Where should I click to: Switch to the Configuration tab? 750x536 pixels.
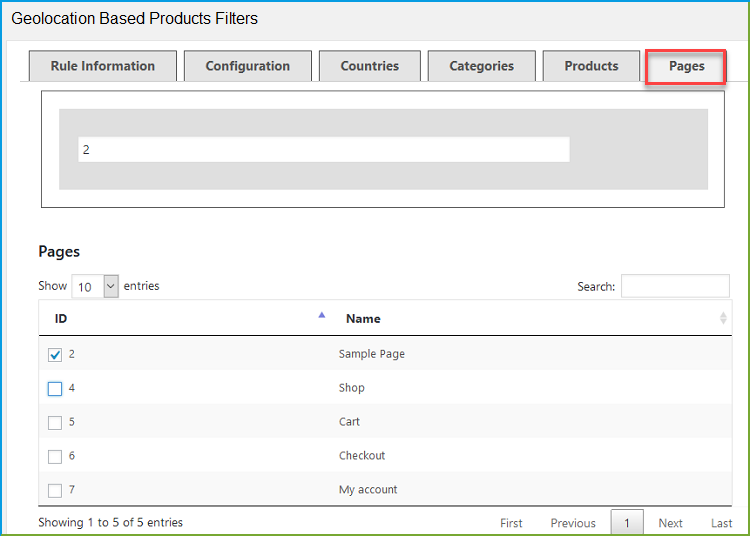[247, 66]
